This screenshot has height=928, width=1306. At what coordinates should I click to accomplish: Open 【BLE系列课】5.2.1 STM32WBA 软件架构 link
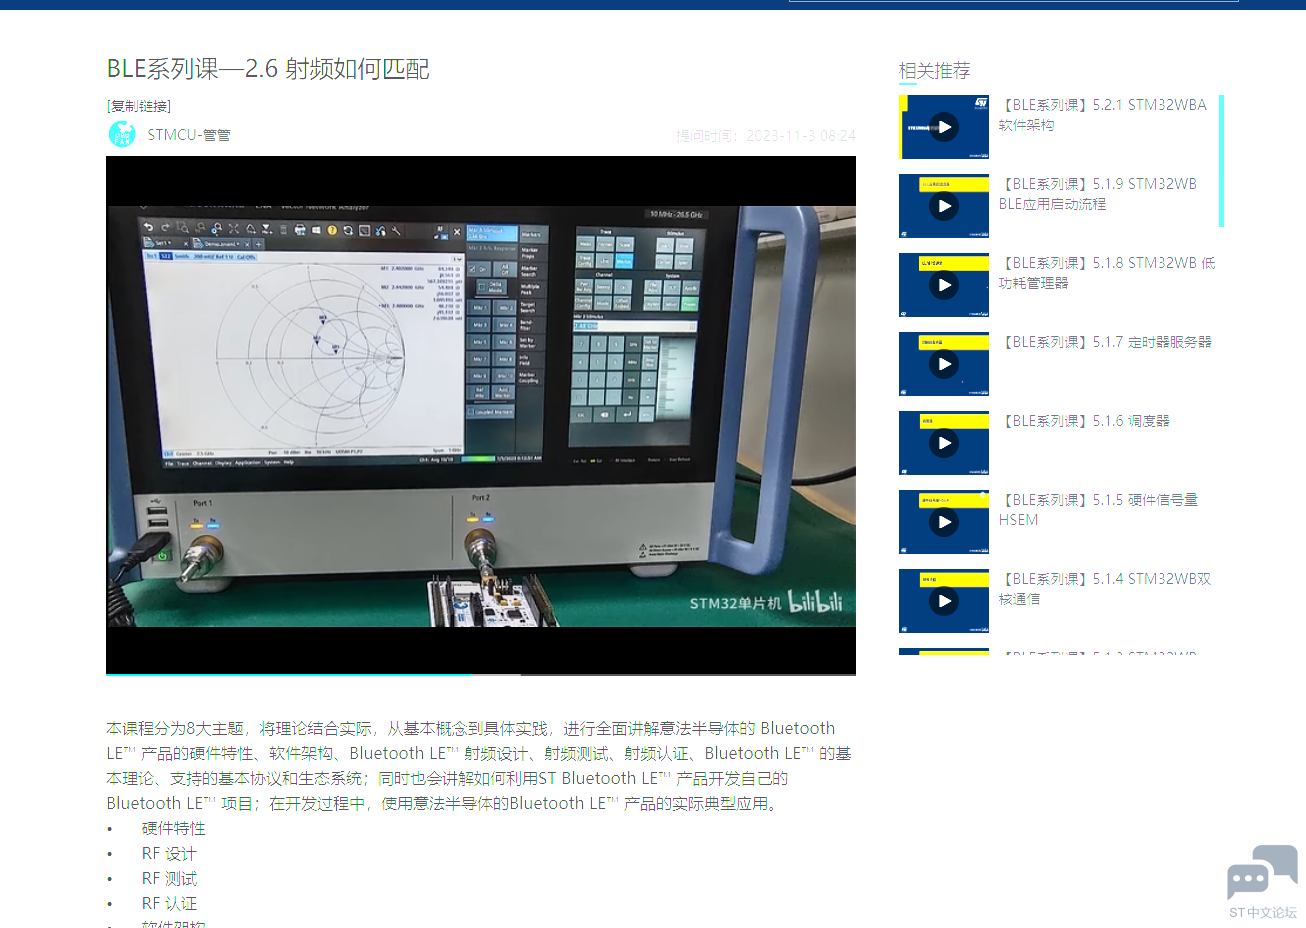click(1103, 115)
